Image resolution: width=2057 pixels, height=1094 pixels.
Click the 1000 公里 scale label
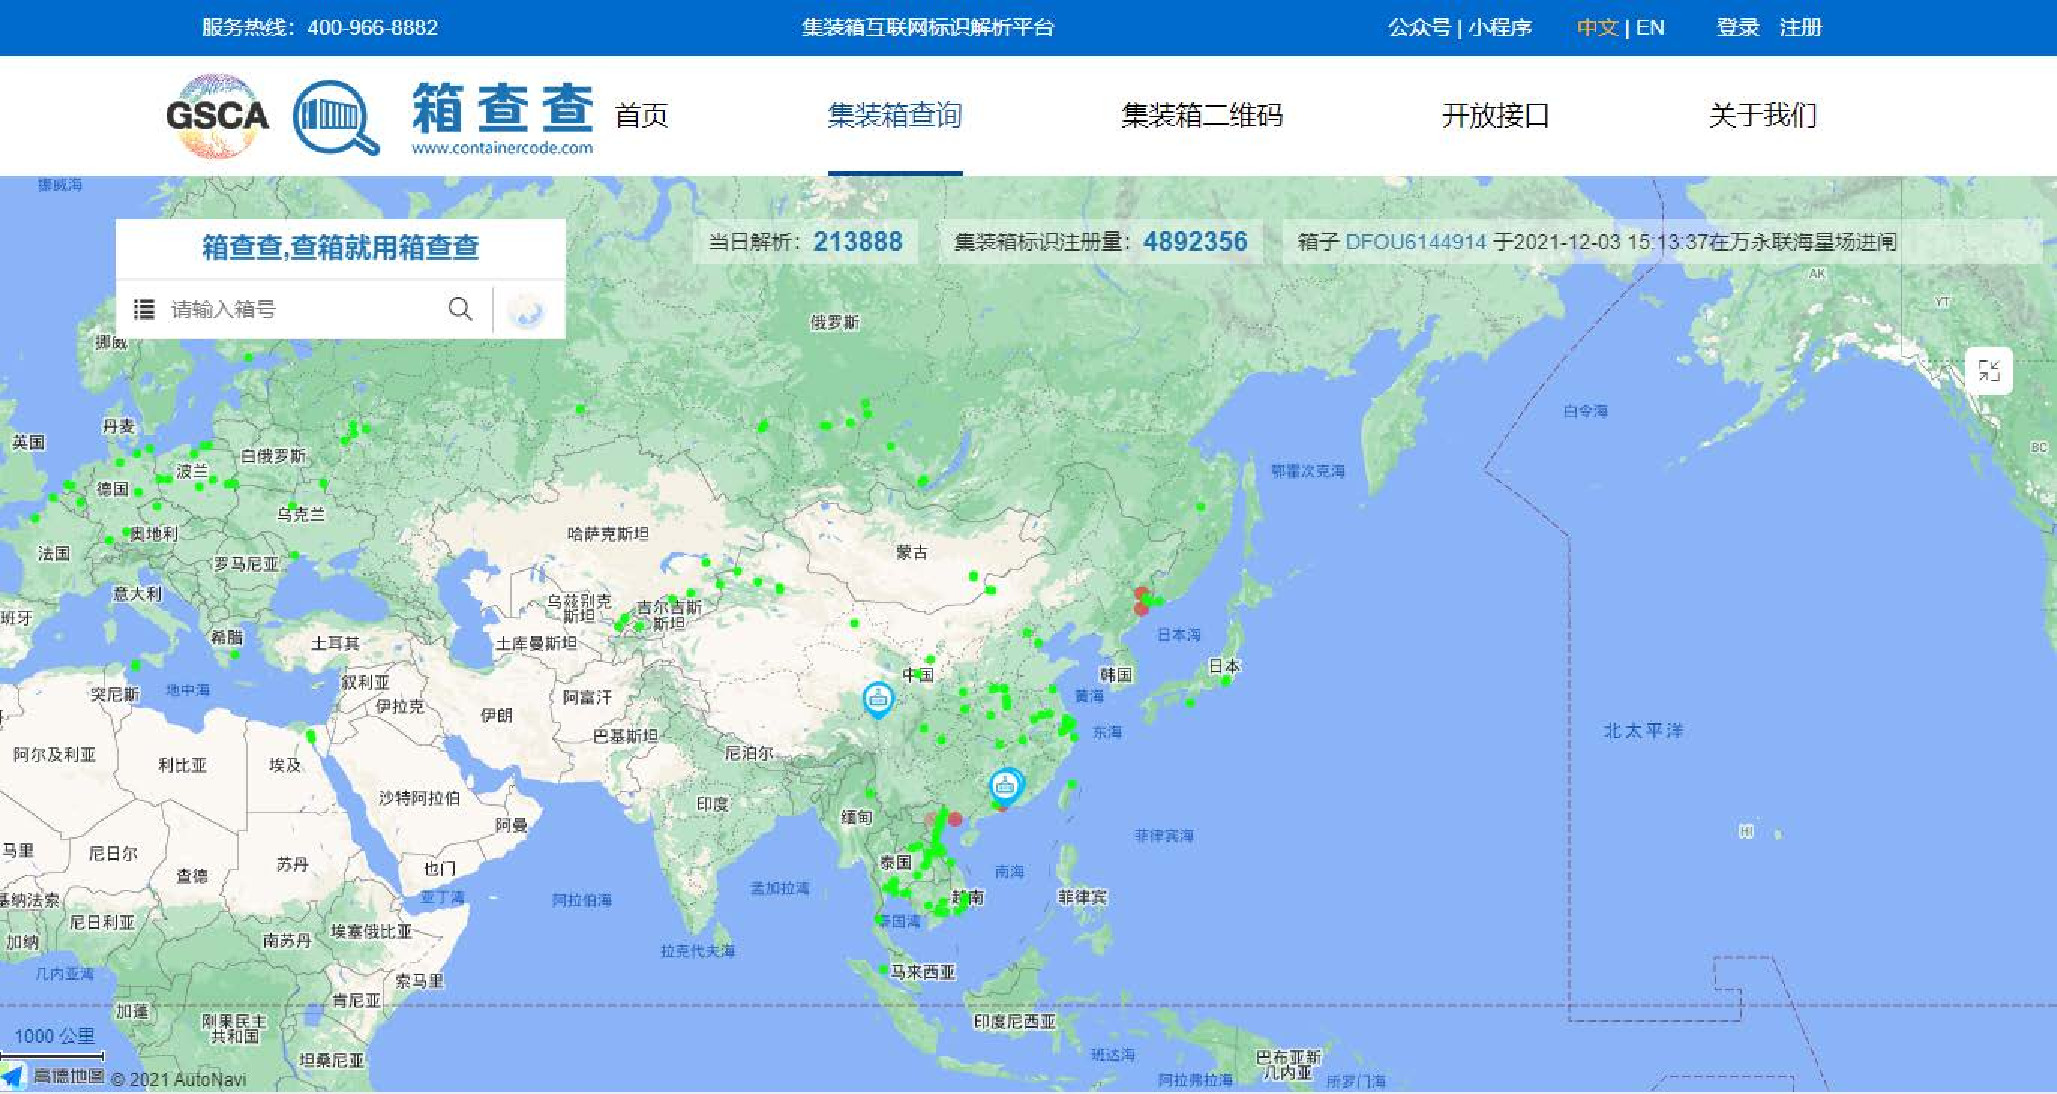54,1036
